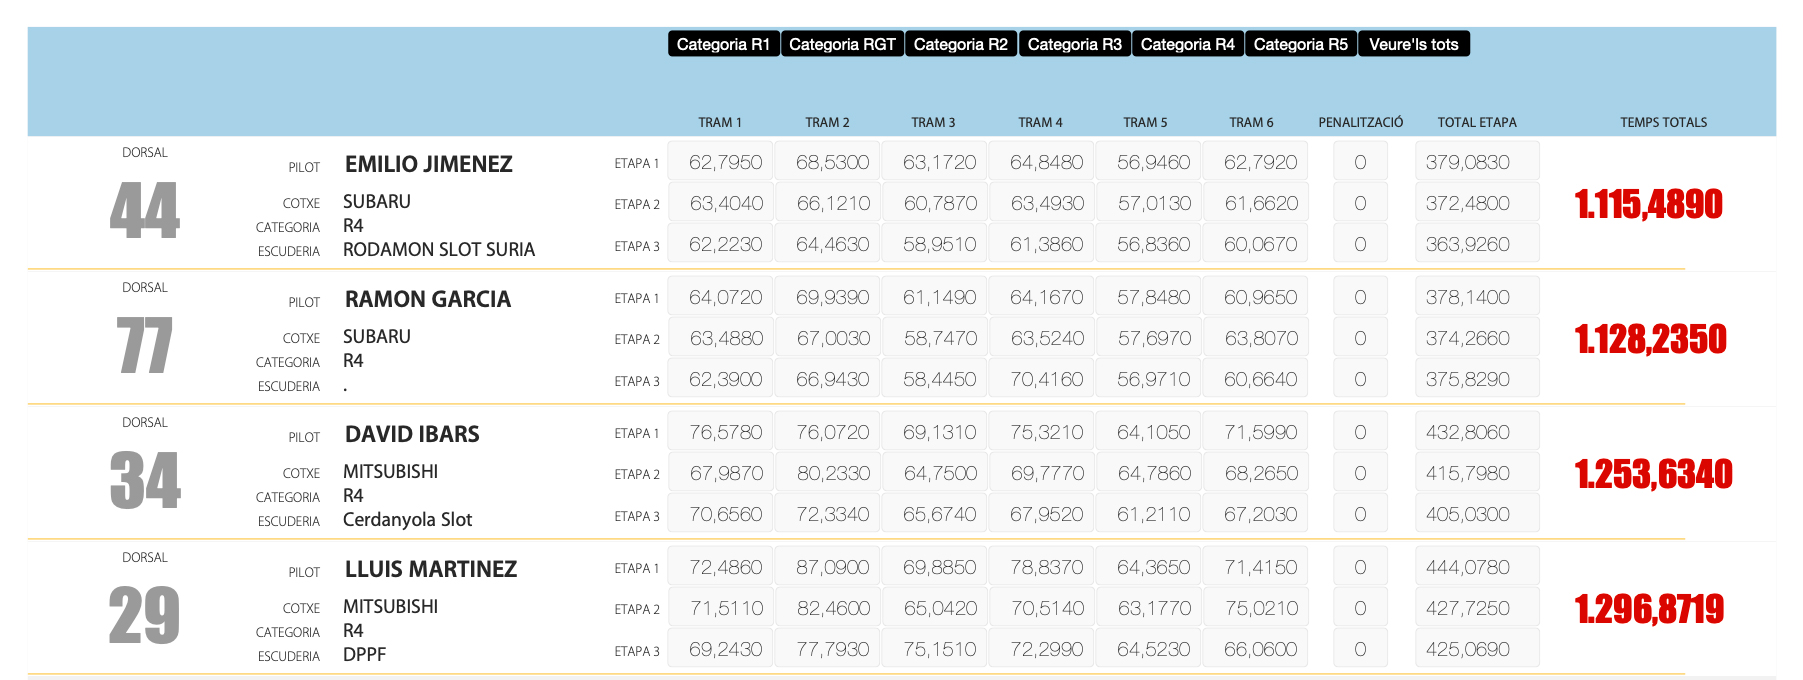This screenshot has height=680, width=1803.
Task: Click dorsal number 77
Action: click(x=145, y=346)
